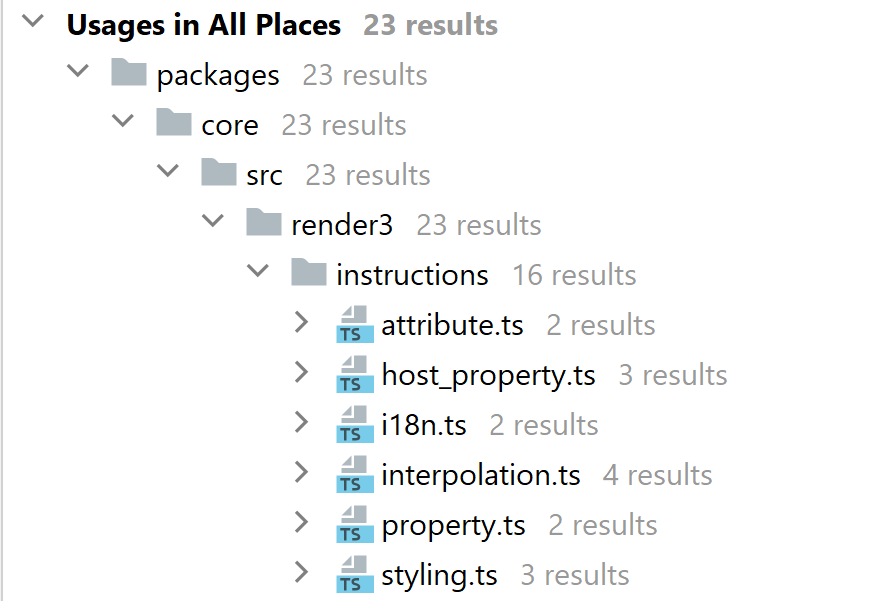
Task: Collapse the src folder chevron
Action: click(168, 171)
